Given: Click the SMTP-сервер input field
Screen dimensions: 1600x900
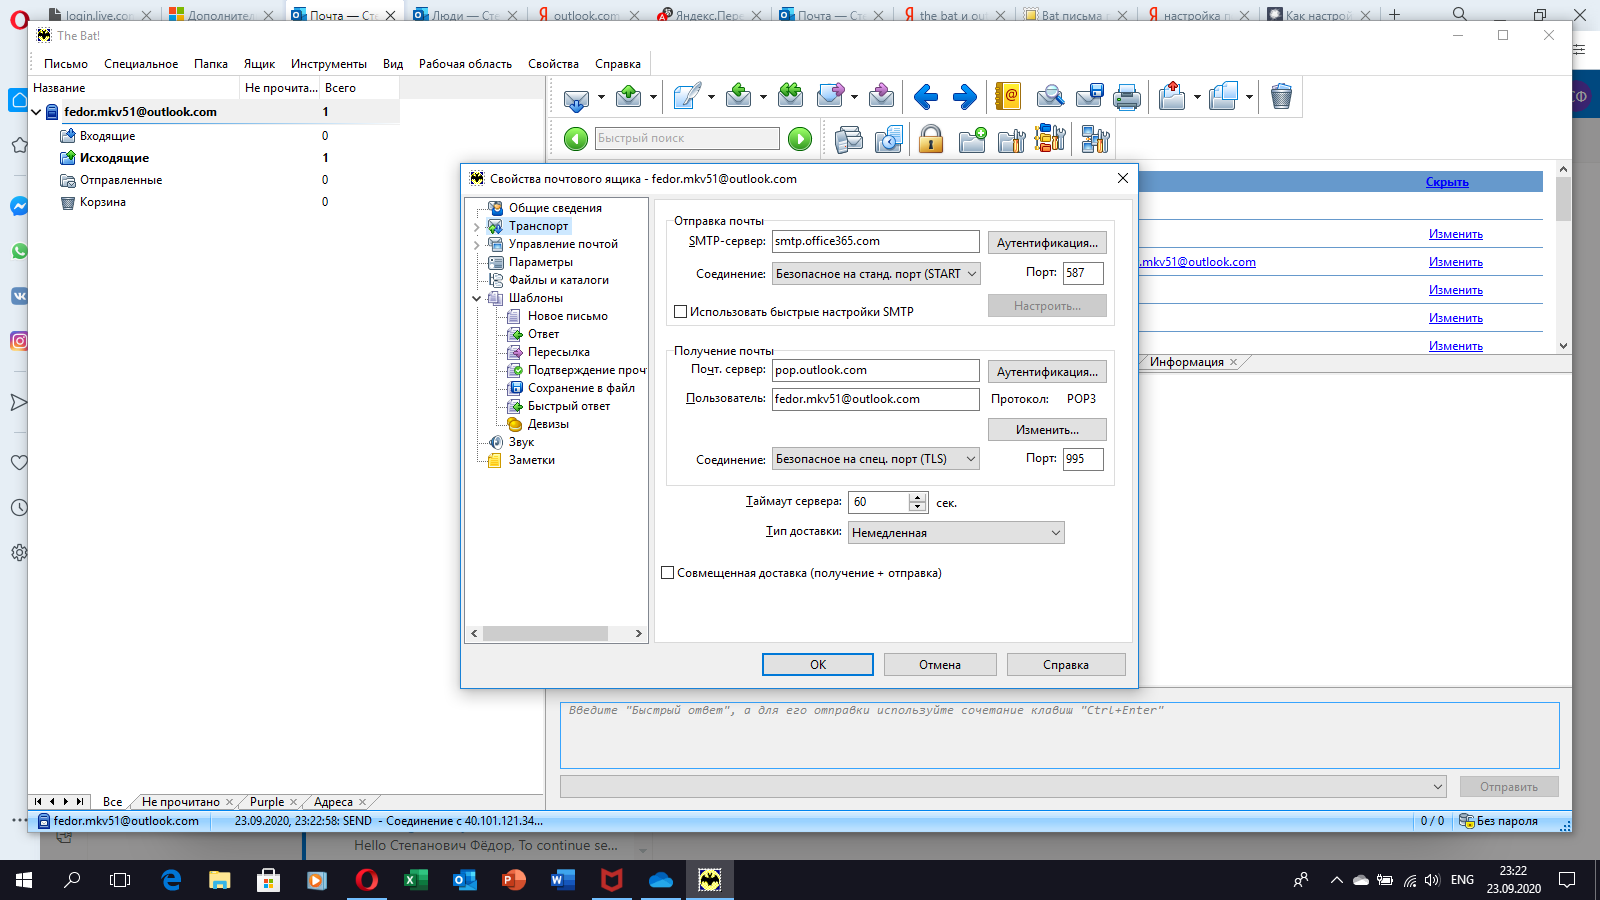Looking at the screenshot, I should (x=876, y=241).
